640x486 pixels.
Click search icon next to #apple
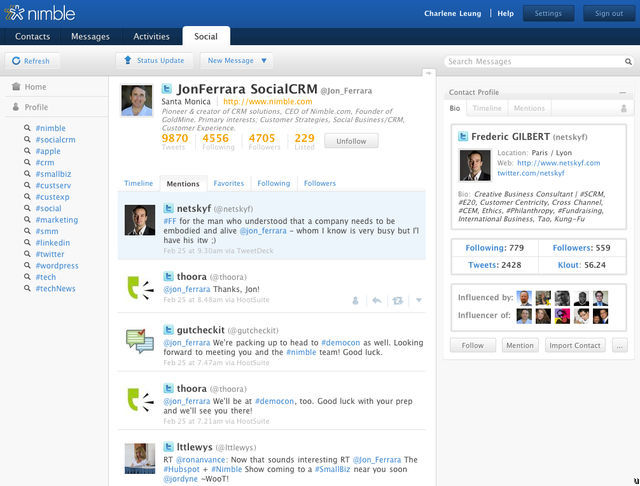tap(27, 151)
